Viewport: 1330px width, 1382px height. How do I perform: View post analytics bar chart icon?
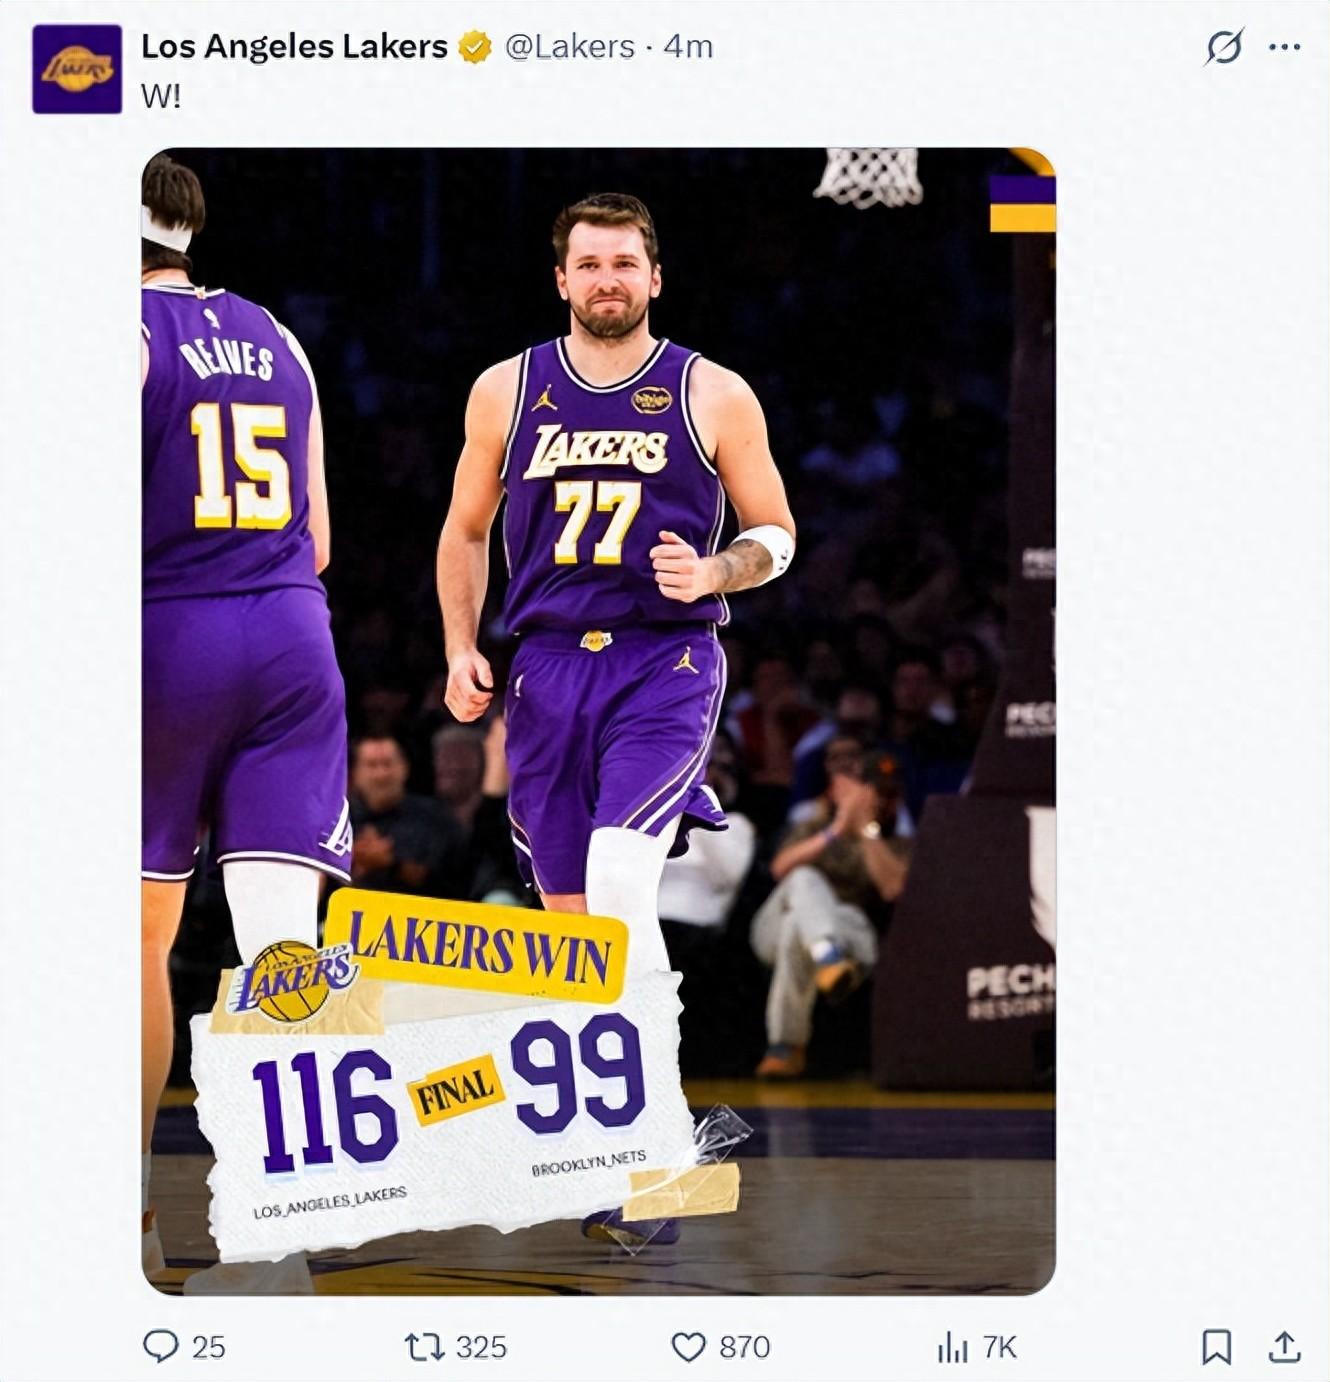[951, 1347]
